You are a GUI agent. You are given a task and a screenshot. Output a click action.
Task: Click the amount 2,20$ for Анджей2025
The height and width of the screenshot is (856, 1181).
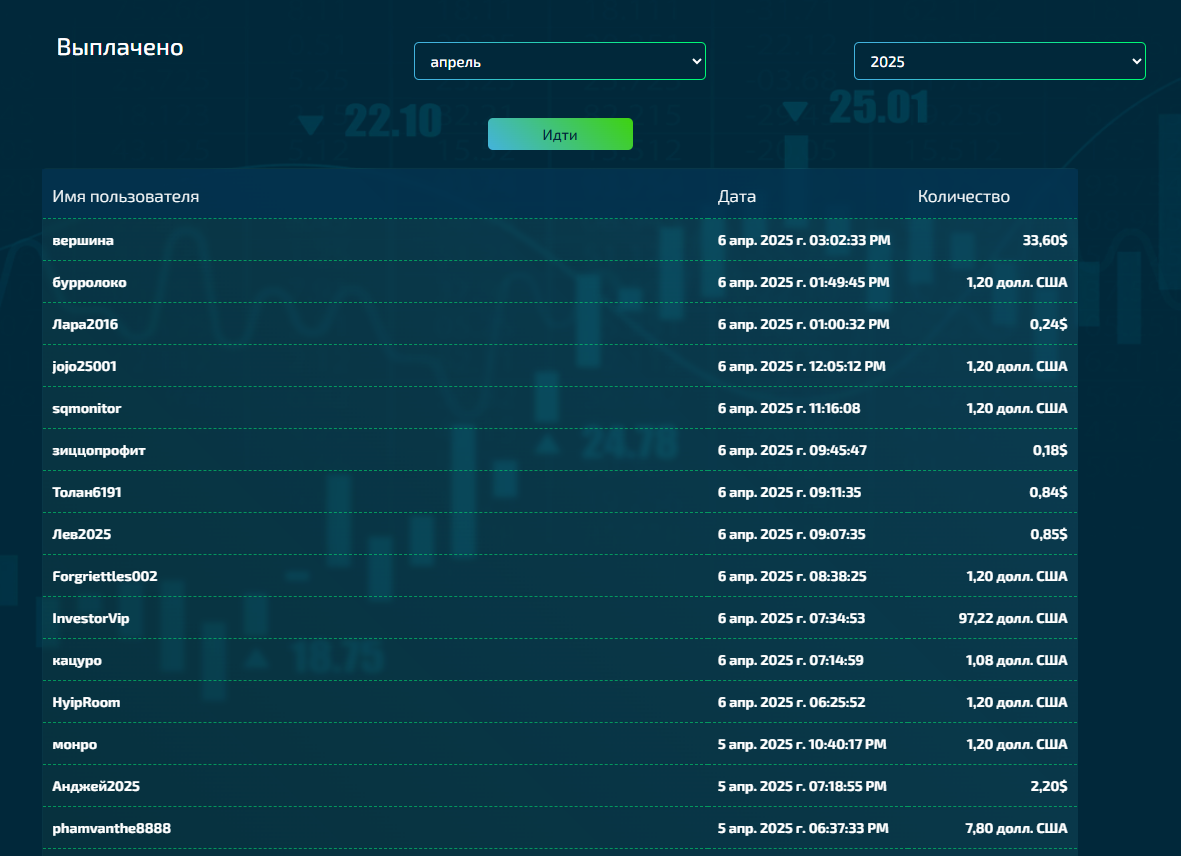pyautogui.click(x=1048, y=787)
